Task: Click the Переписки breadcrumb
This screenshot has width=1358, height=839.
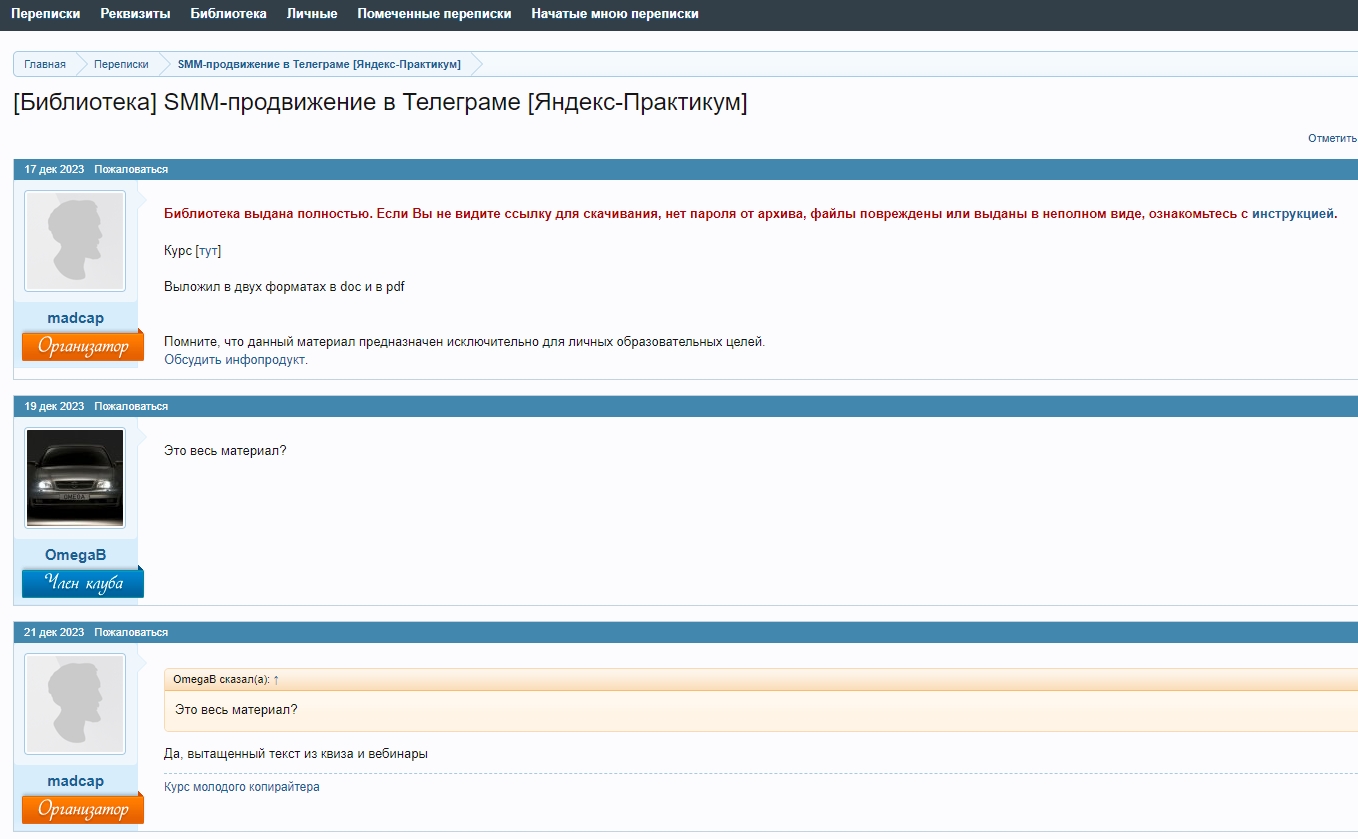Action: coord(121,64)
